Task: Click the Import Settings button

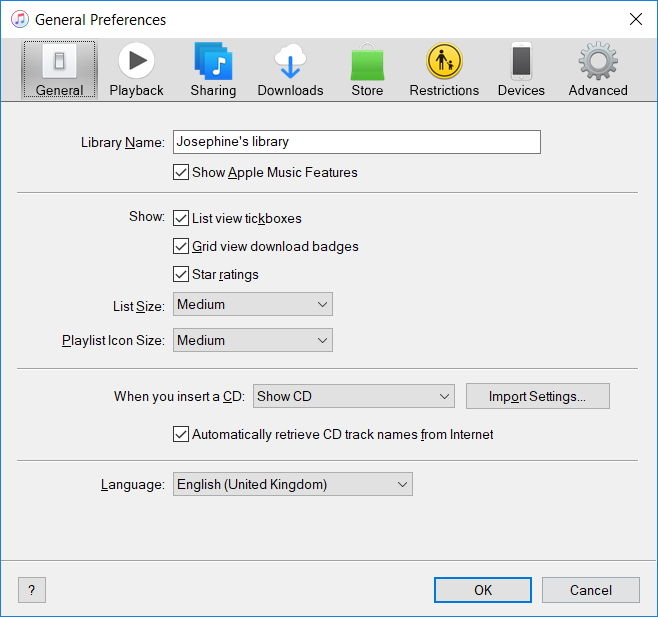Action: (538, 396)
